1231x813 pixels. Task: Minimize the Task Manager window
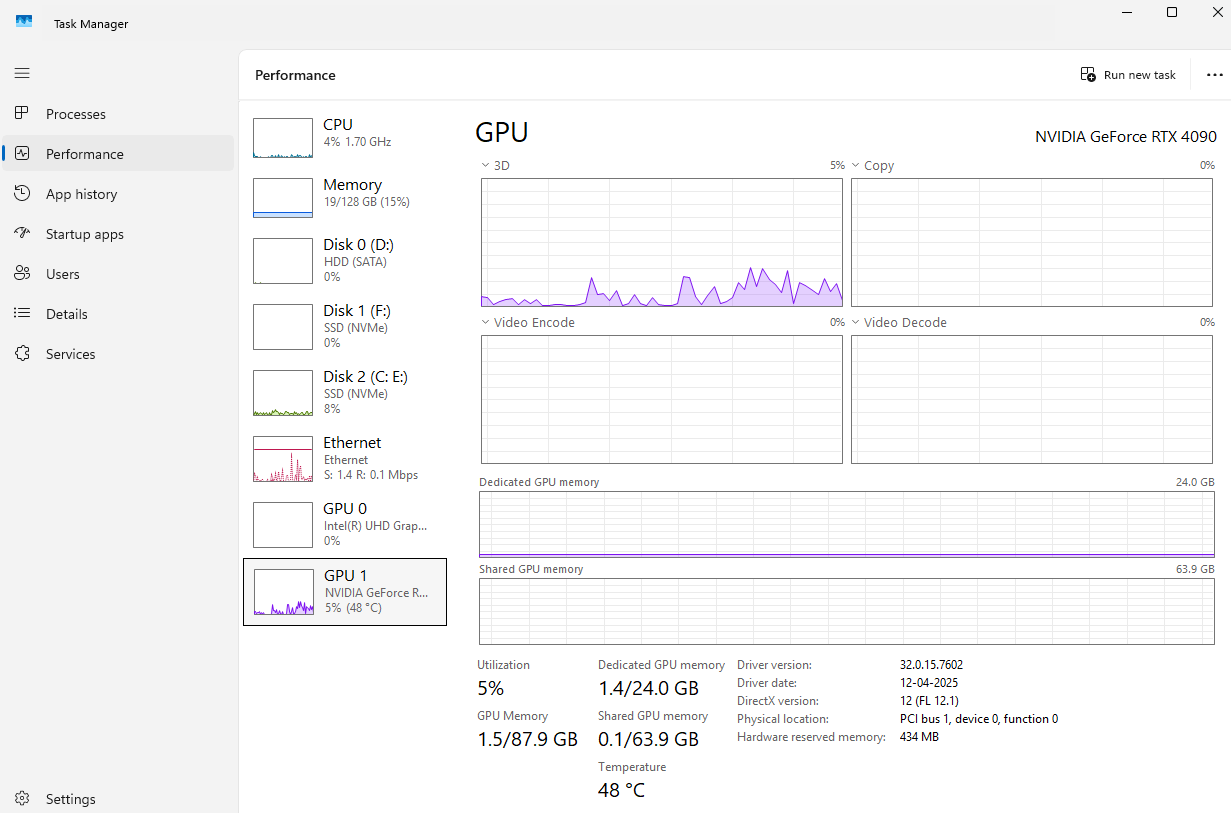click(1126, 12)
